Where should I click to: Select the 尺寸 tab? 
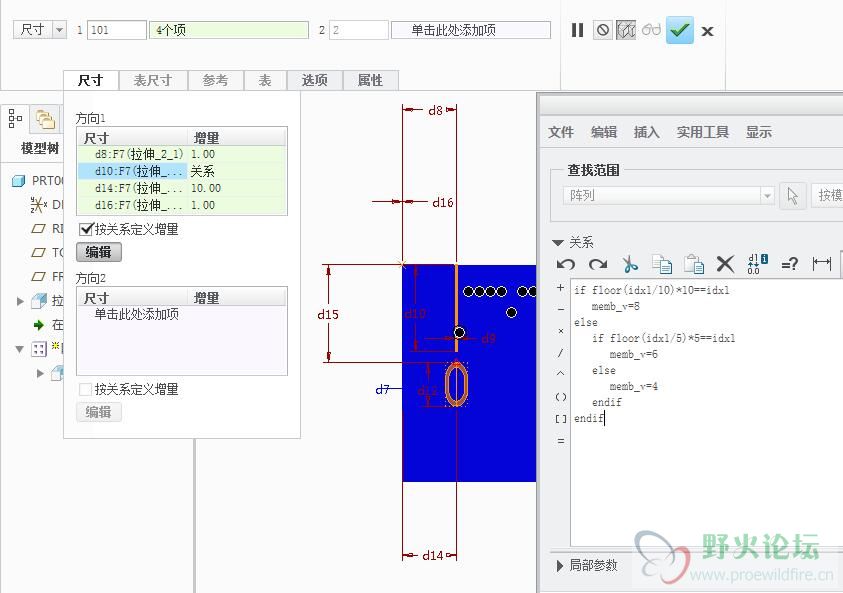(x=90, y=81)
